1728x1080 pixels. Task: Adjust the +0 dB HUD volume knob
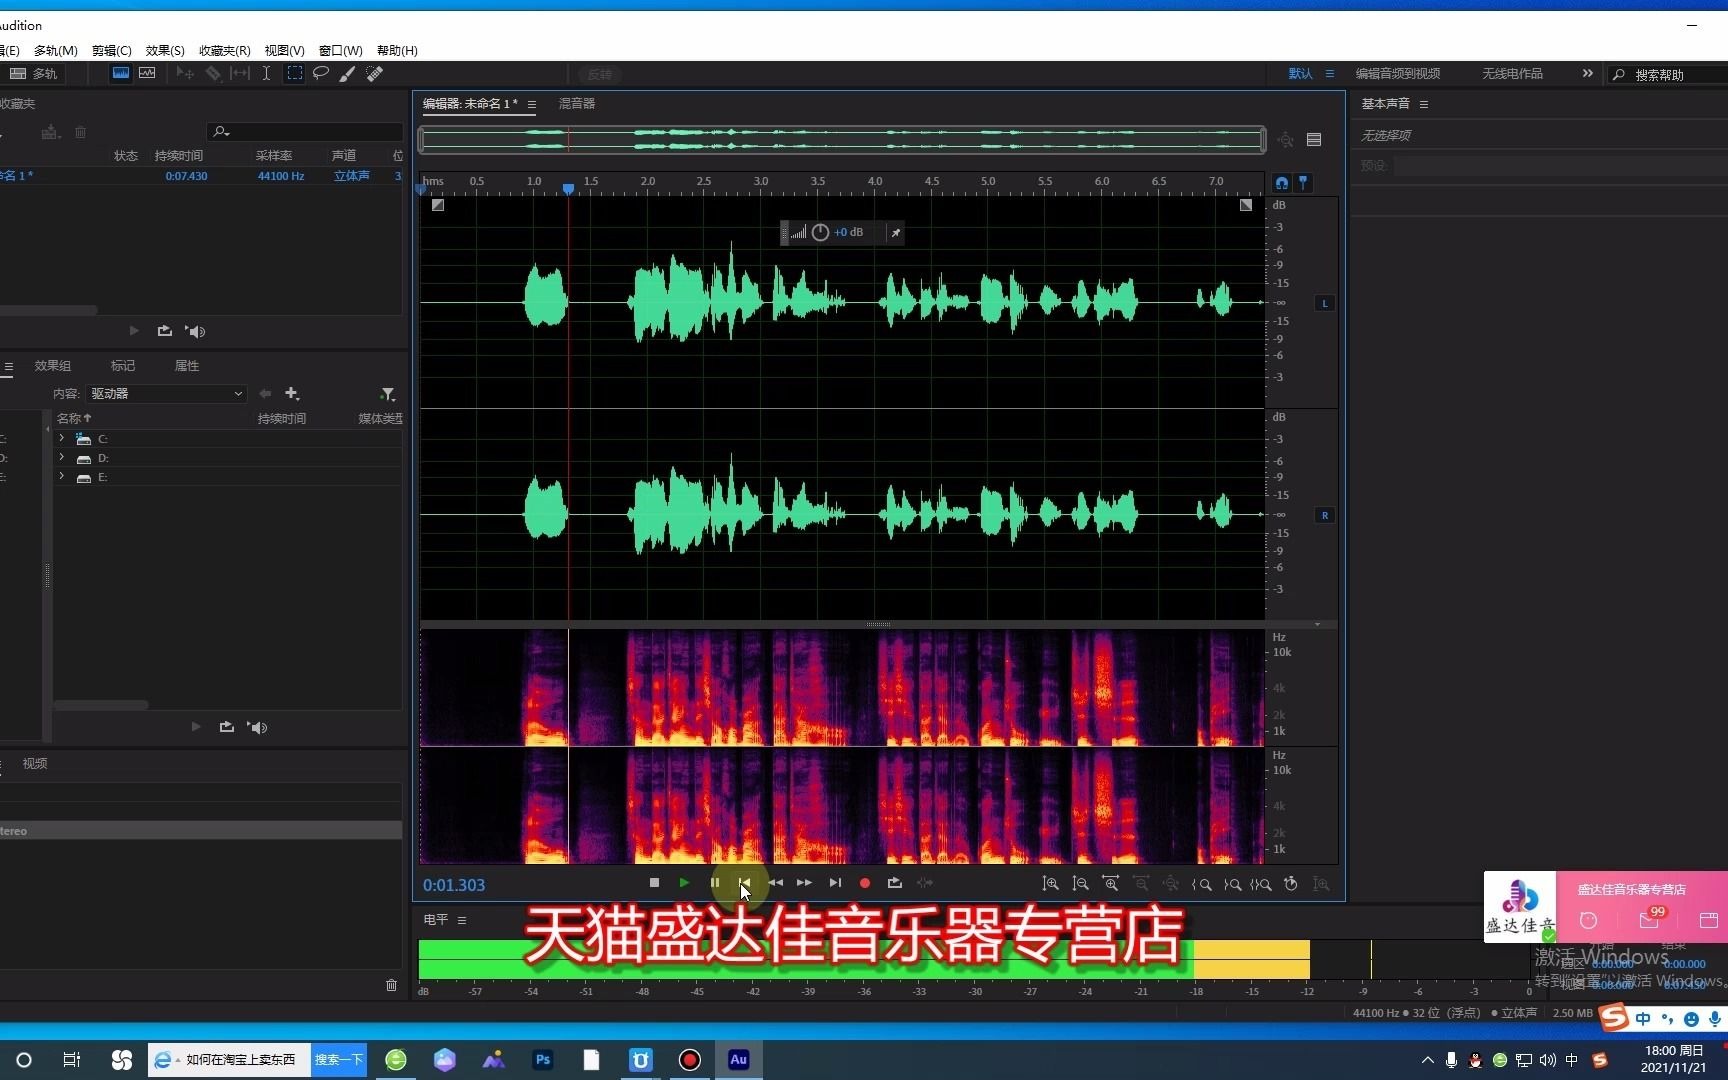tap(820, 233)
